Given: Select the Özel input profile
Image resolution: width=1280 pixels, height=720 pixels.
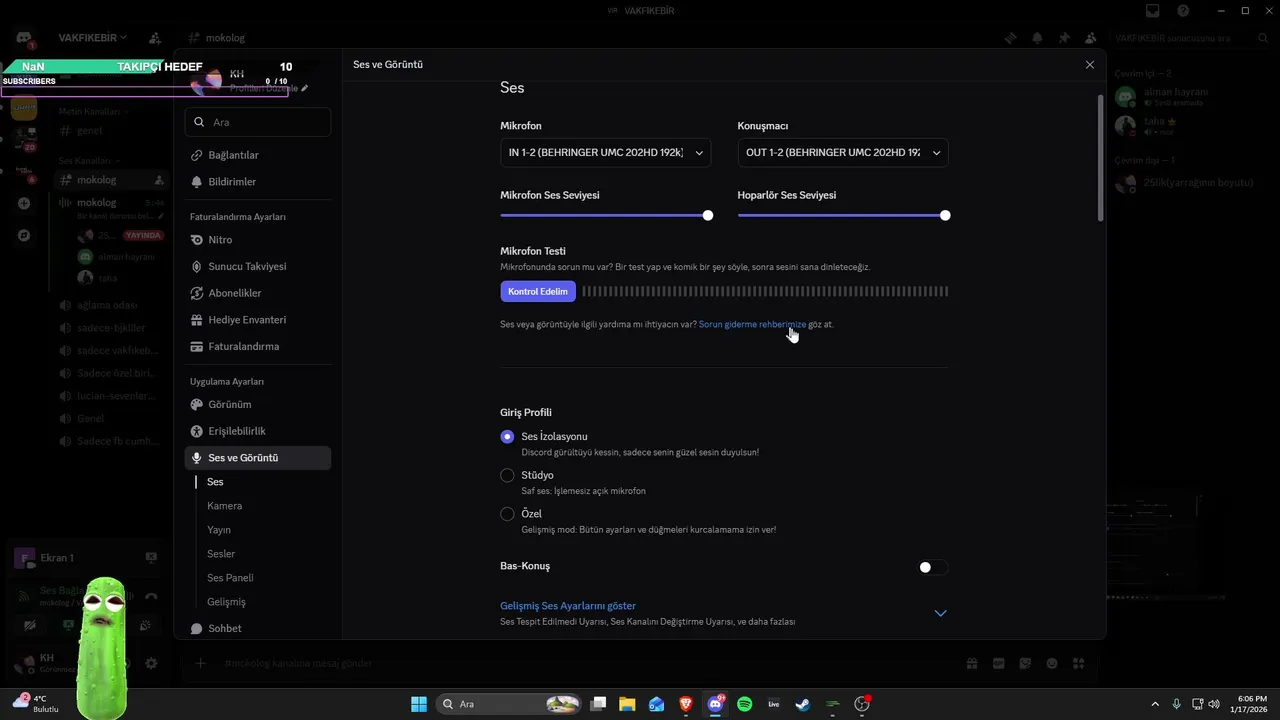Looking at the screenshot, I should 507,514.
